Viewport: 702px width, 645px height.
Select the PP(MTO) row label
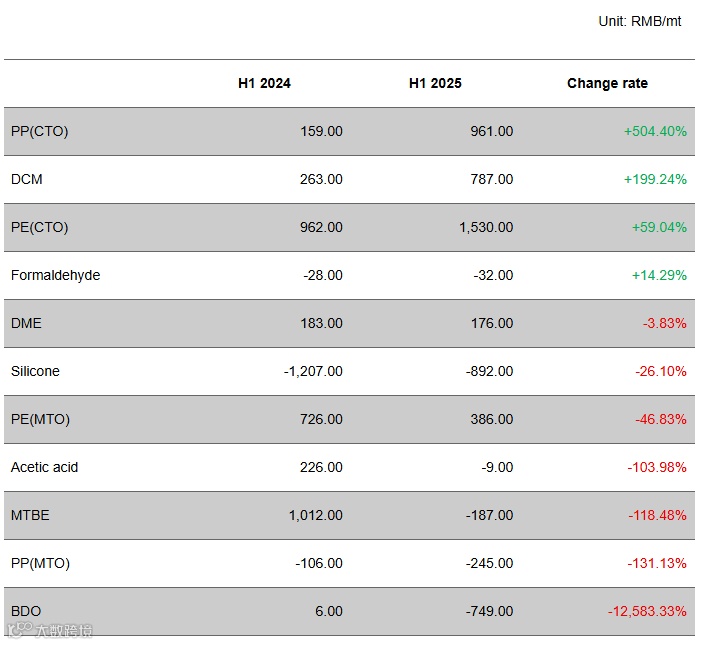(x=40, y=563)
